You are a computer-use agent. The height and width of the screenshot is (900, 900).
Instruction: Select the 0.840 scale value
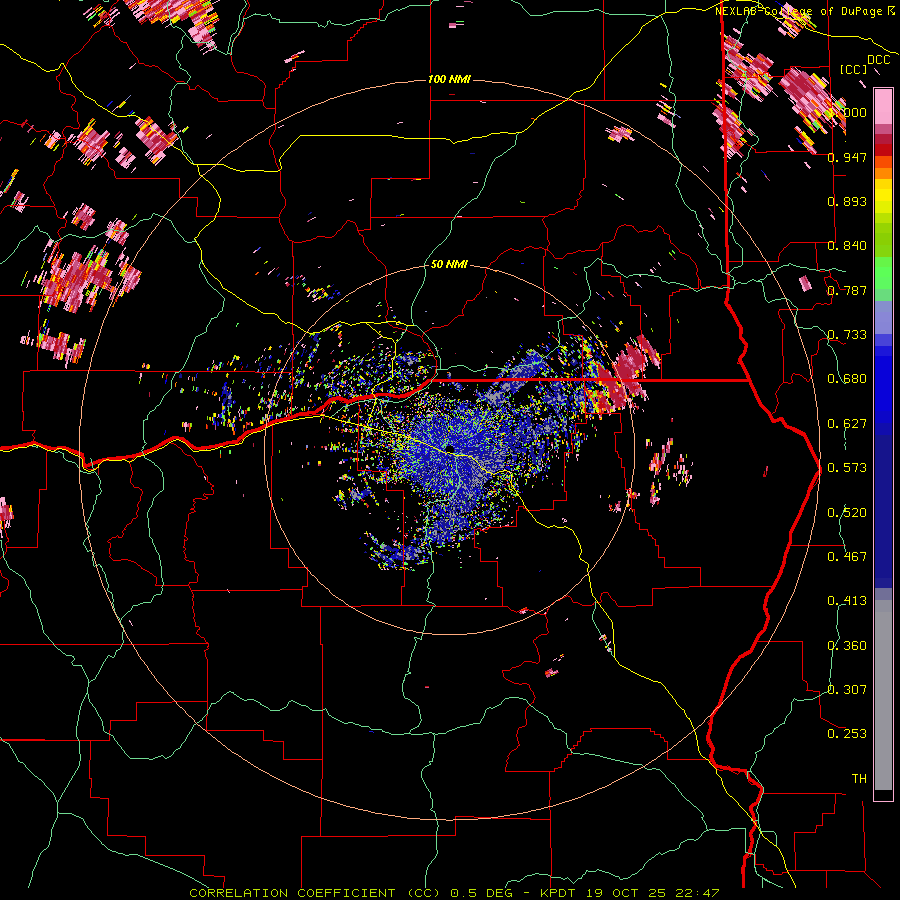pos(847,246)
